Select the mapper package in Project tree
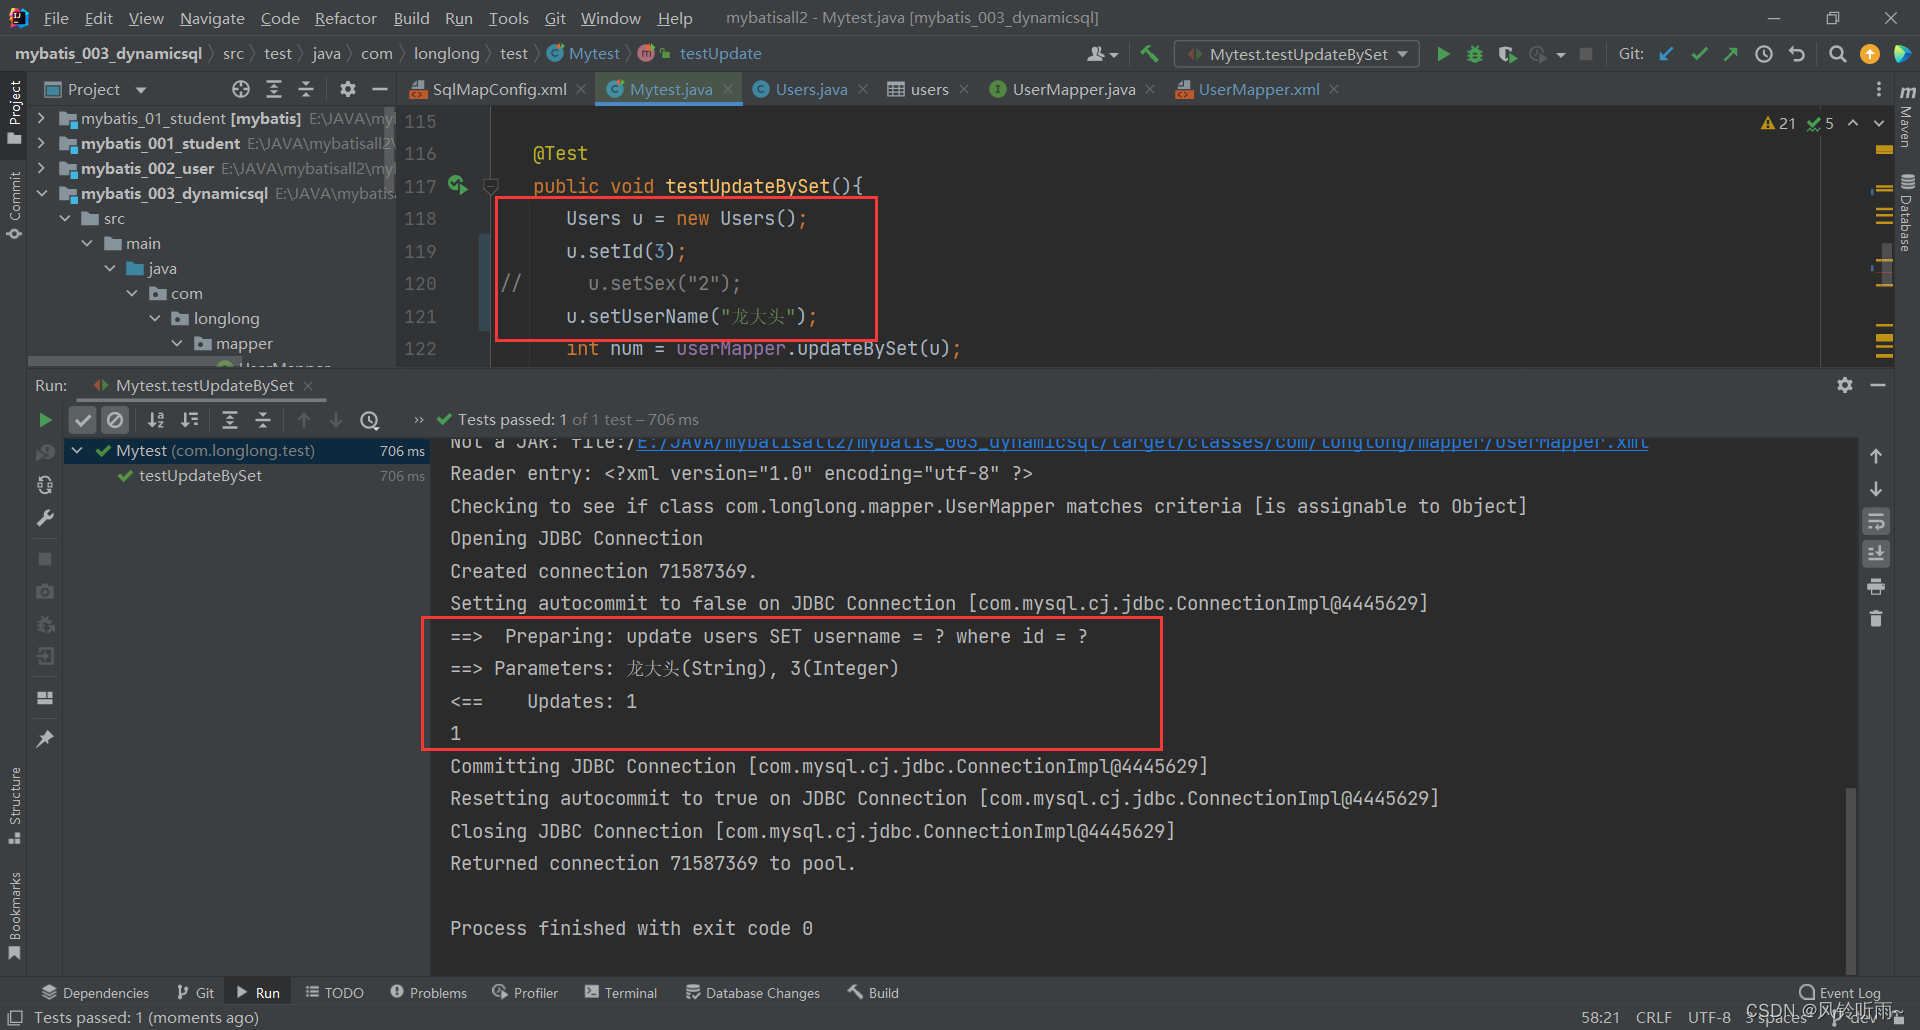 pos(244,343)
